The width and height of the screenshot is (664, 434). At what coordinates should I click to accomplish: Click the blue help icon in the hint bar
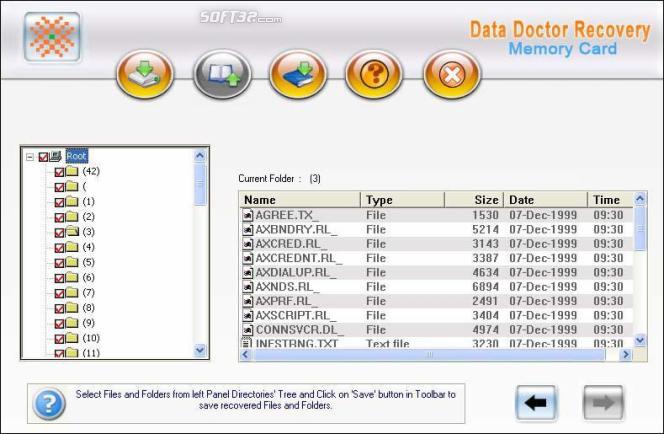coord(49,404)
